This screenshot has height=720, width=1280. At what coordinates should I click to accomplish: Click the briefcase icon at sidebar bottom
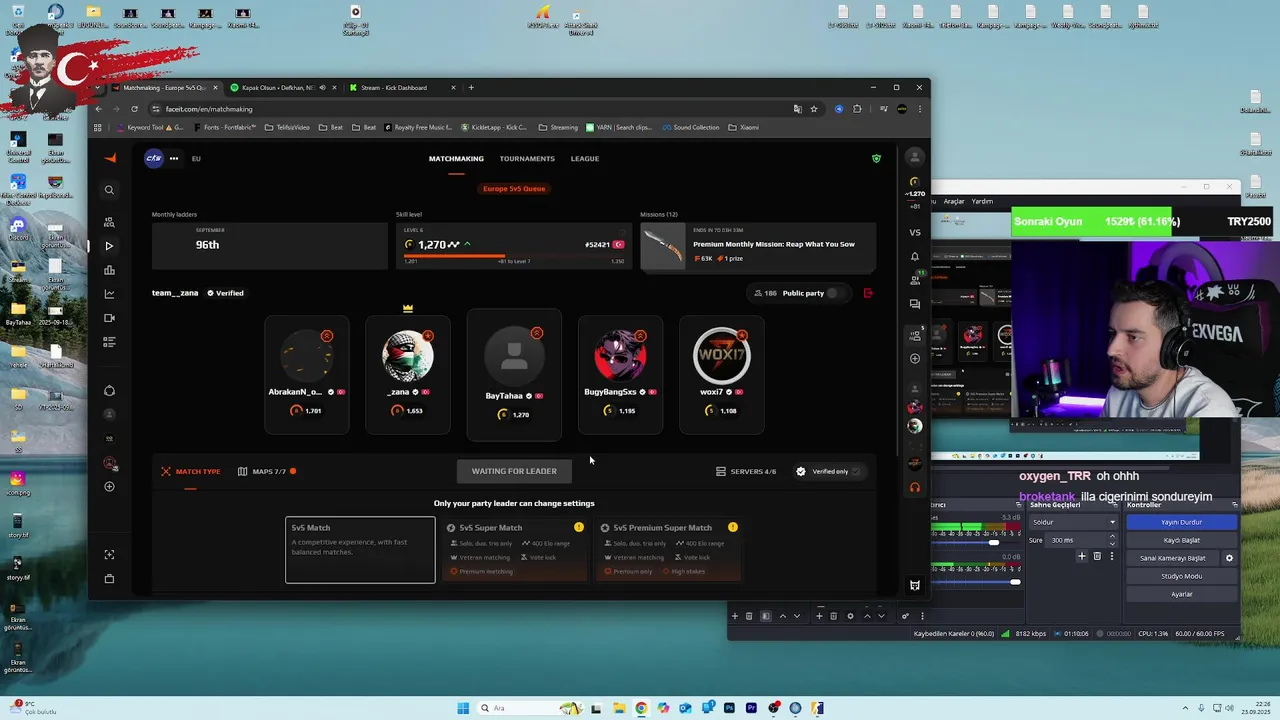[x=109, y=579]
